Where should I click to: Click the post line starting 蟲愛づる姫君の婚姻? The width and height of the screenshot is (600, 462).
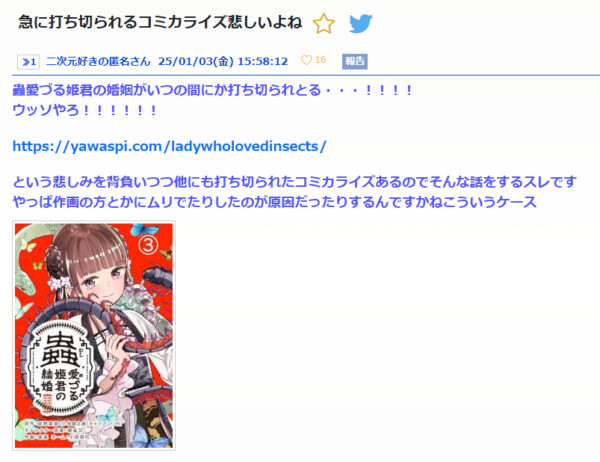tap(213, 91)
